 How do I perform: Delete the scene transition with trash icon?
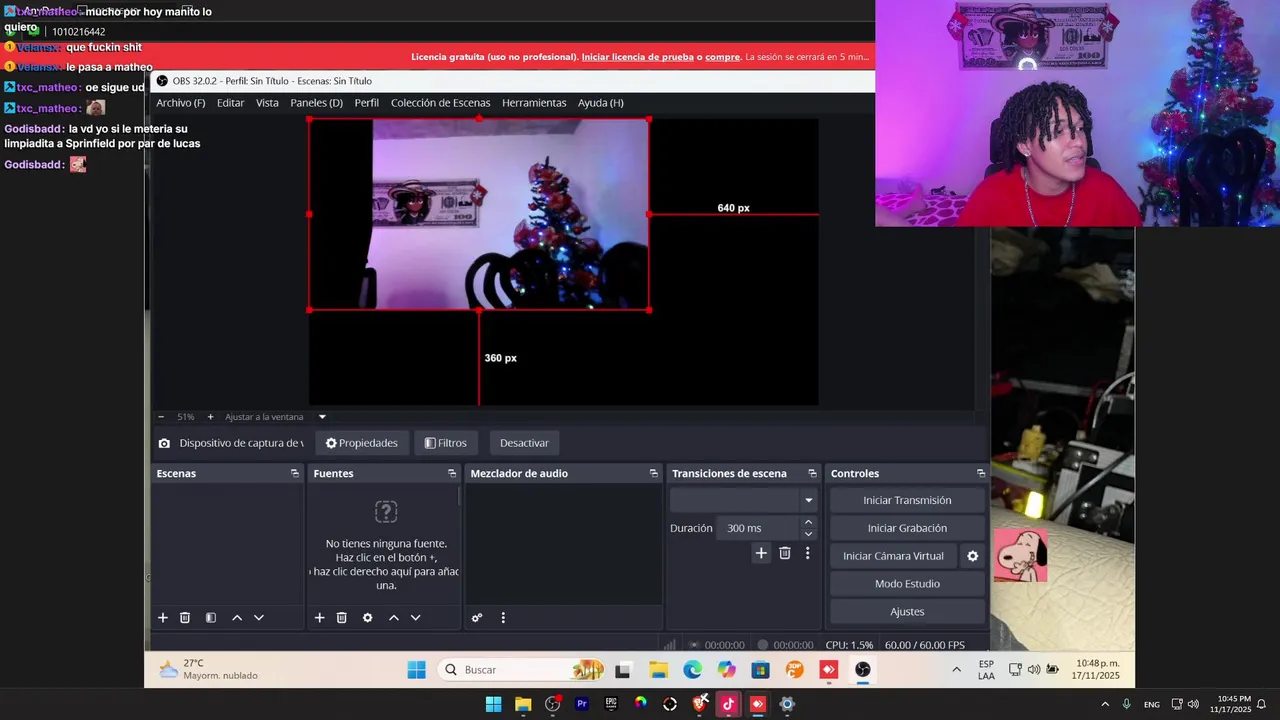(785, 553)
